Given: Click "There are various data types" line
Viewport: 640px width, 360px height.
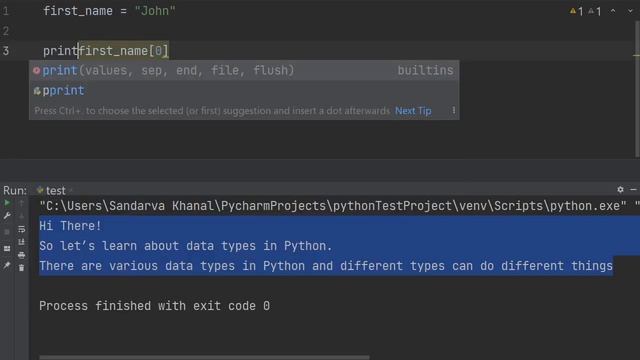Looking at the screenshot, I should 326,266.
